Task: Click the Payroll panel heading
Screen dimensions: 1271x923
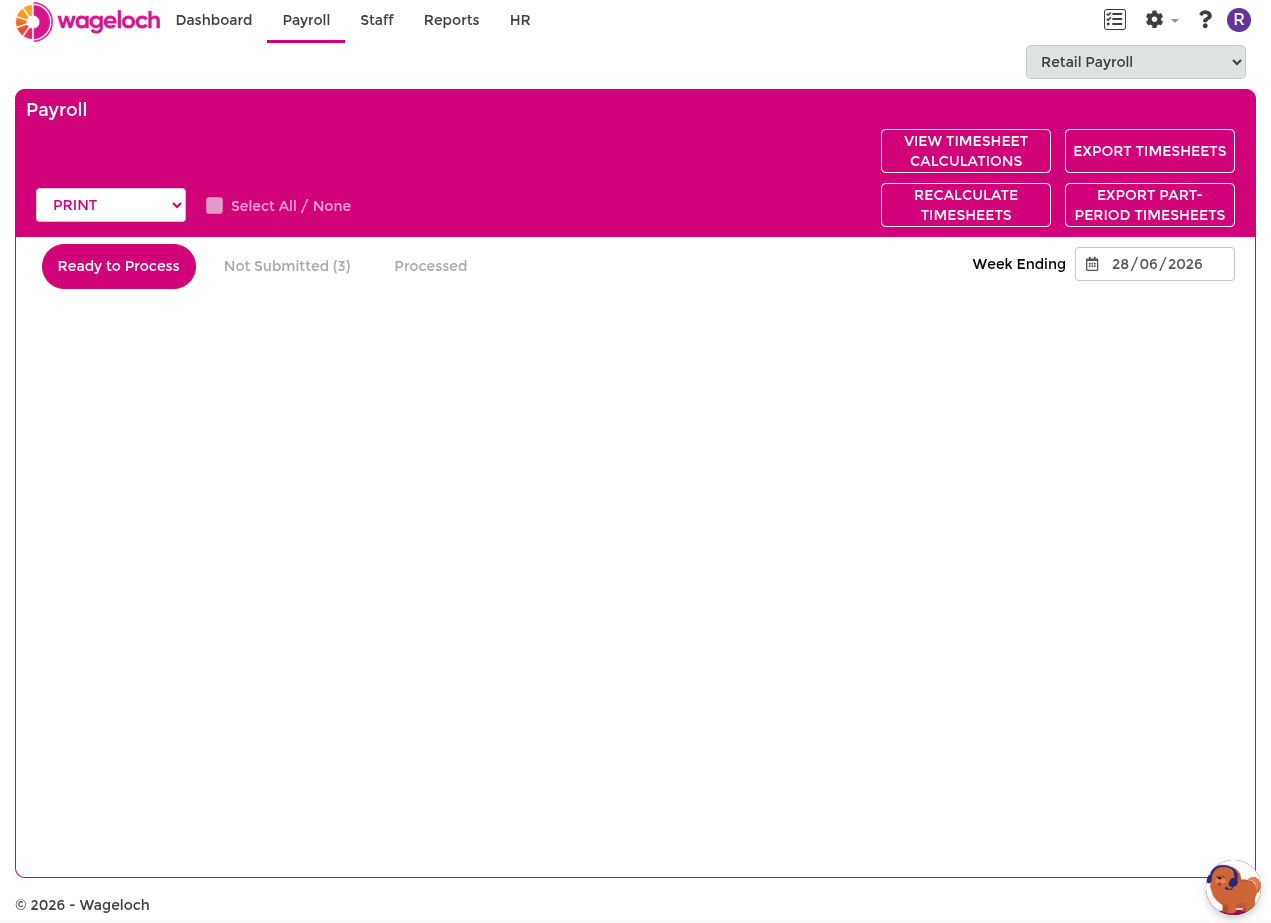Action: (57, 110)
